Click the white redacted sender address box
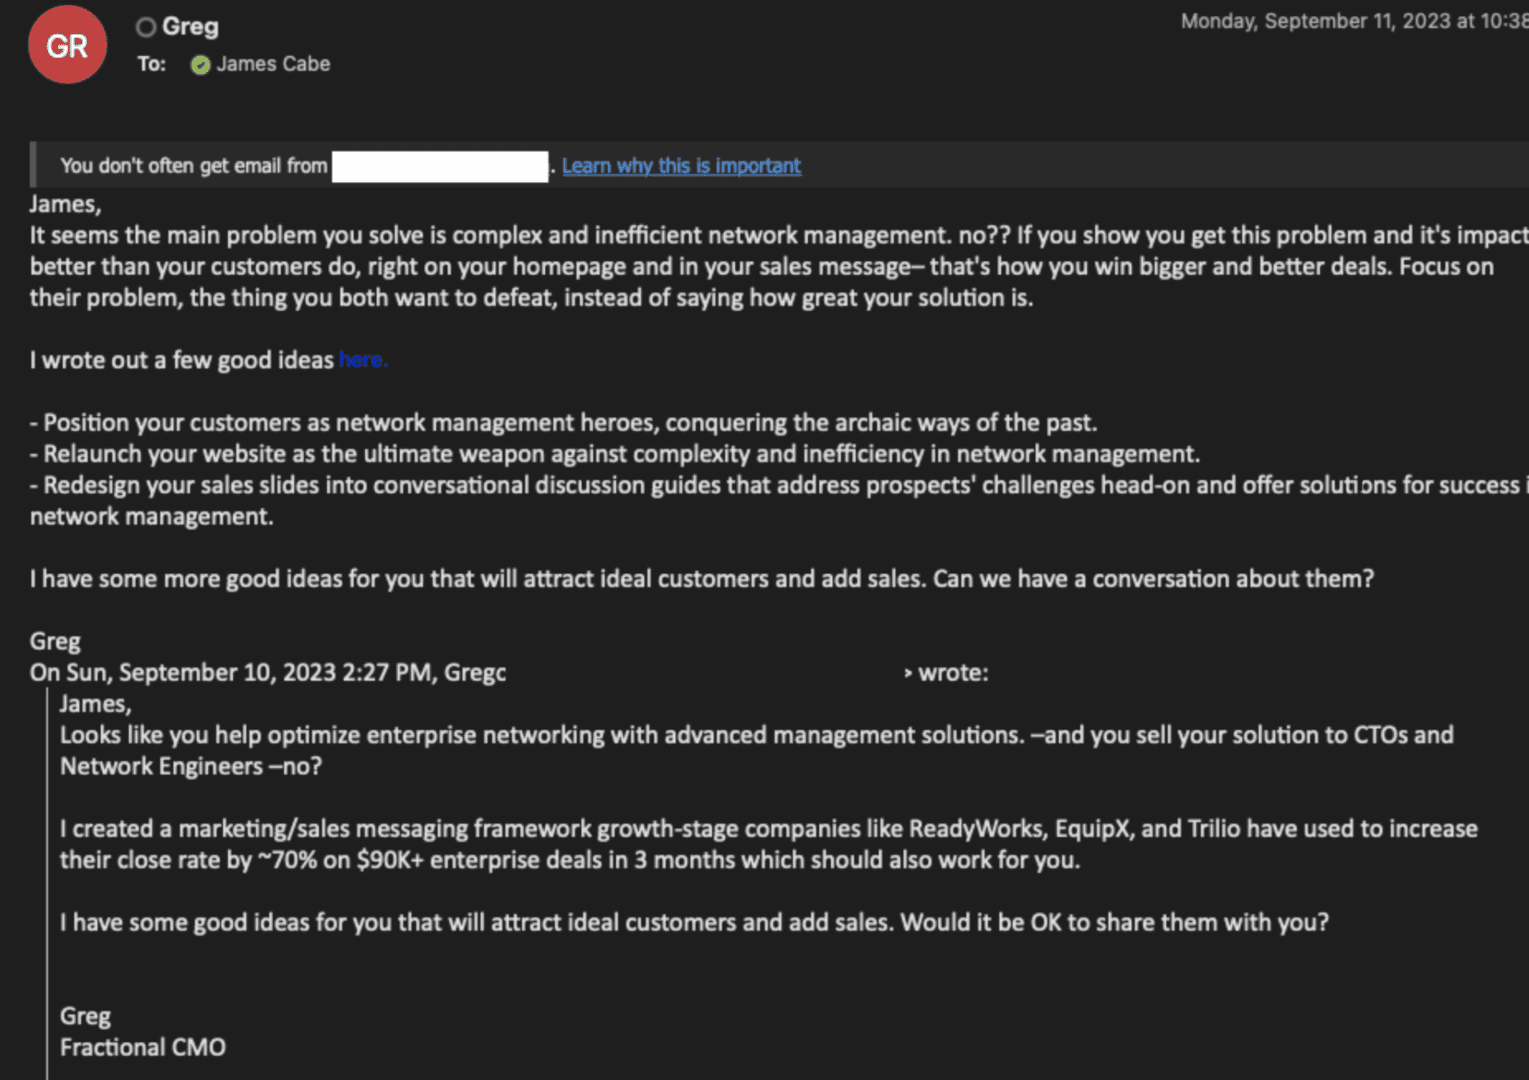The image size is (1529, 1080). pos(440,166)
